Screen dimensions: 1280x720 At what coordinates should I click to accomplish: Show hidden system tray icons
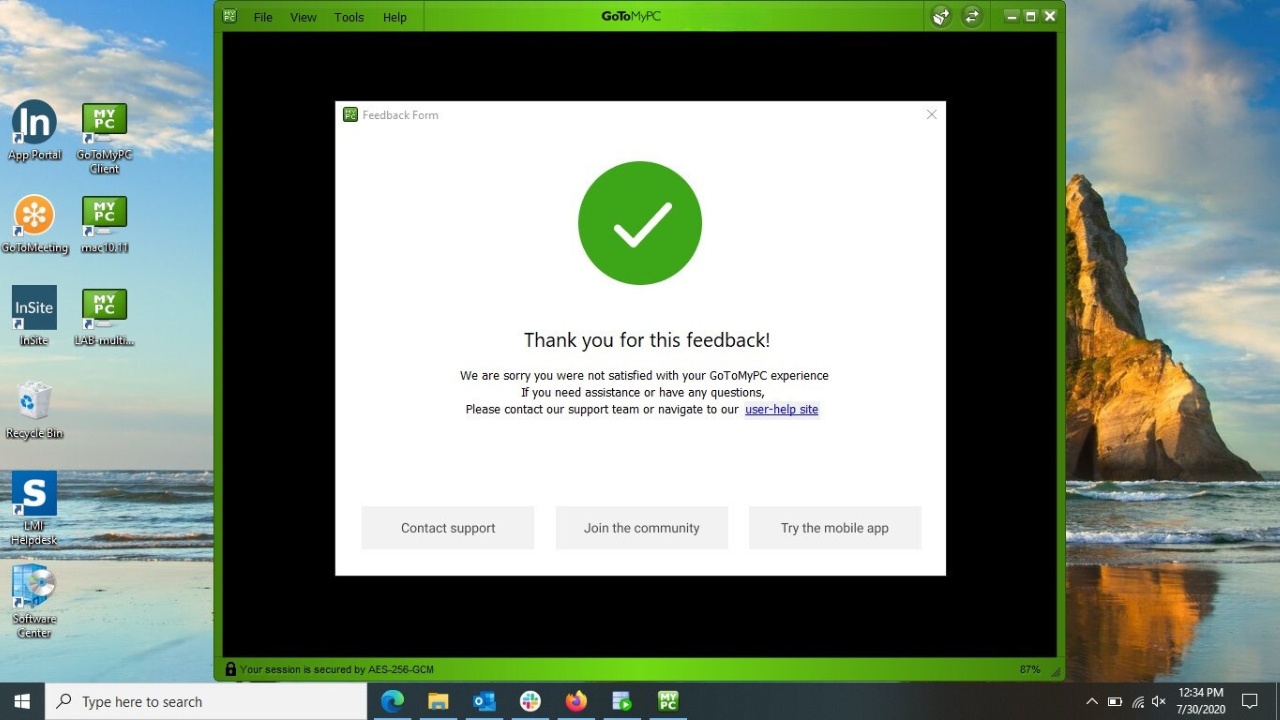(1091, 701)
